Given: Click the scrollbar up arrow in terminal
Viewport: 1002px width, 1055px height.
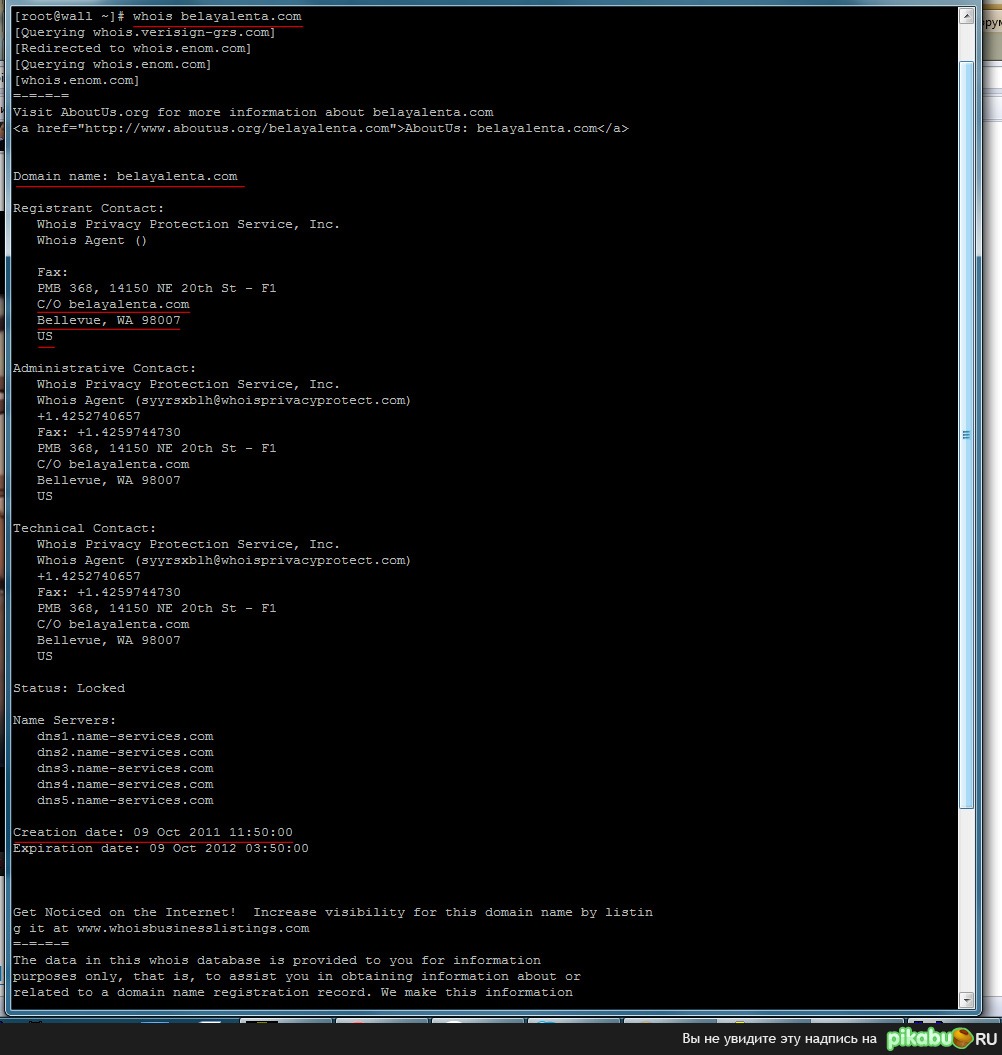Looking at the screenshot, I should point(966,17).
